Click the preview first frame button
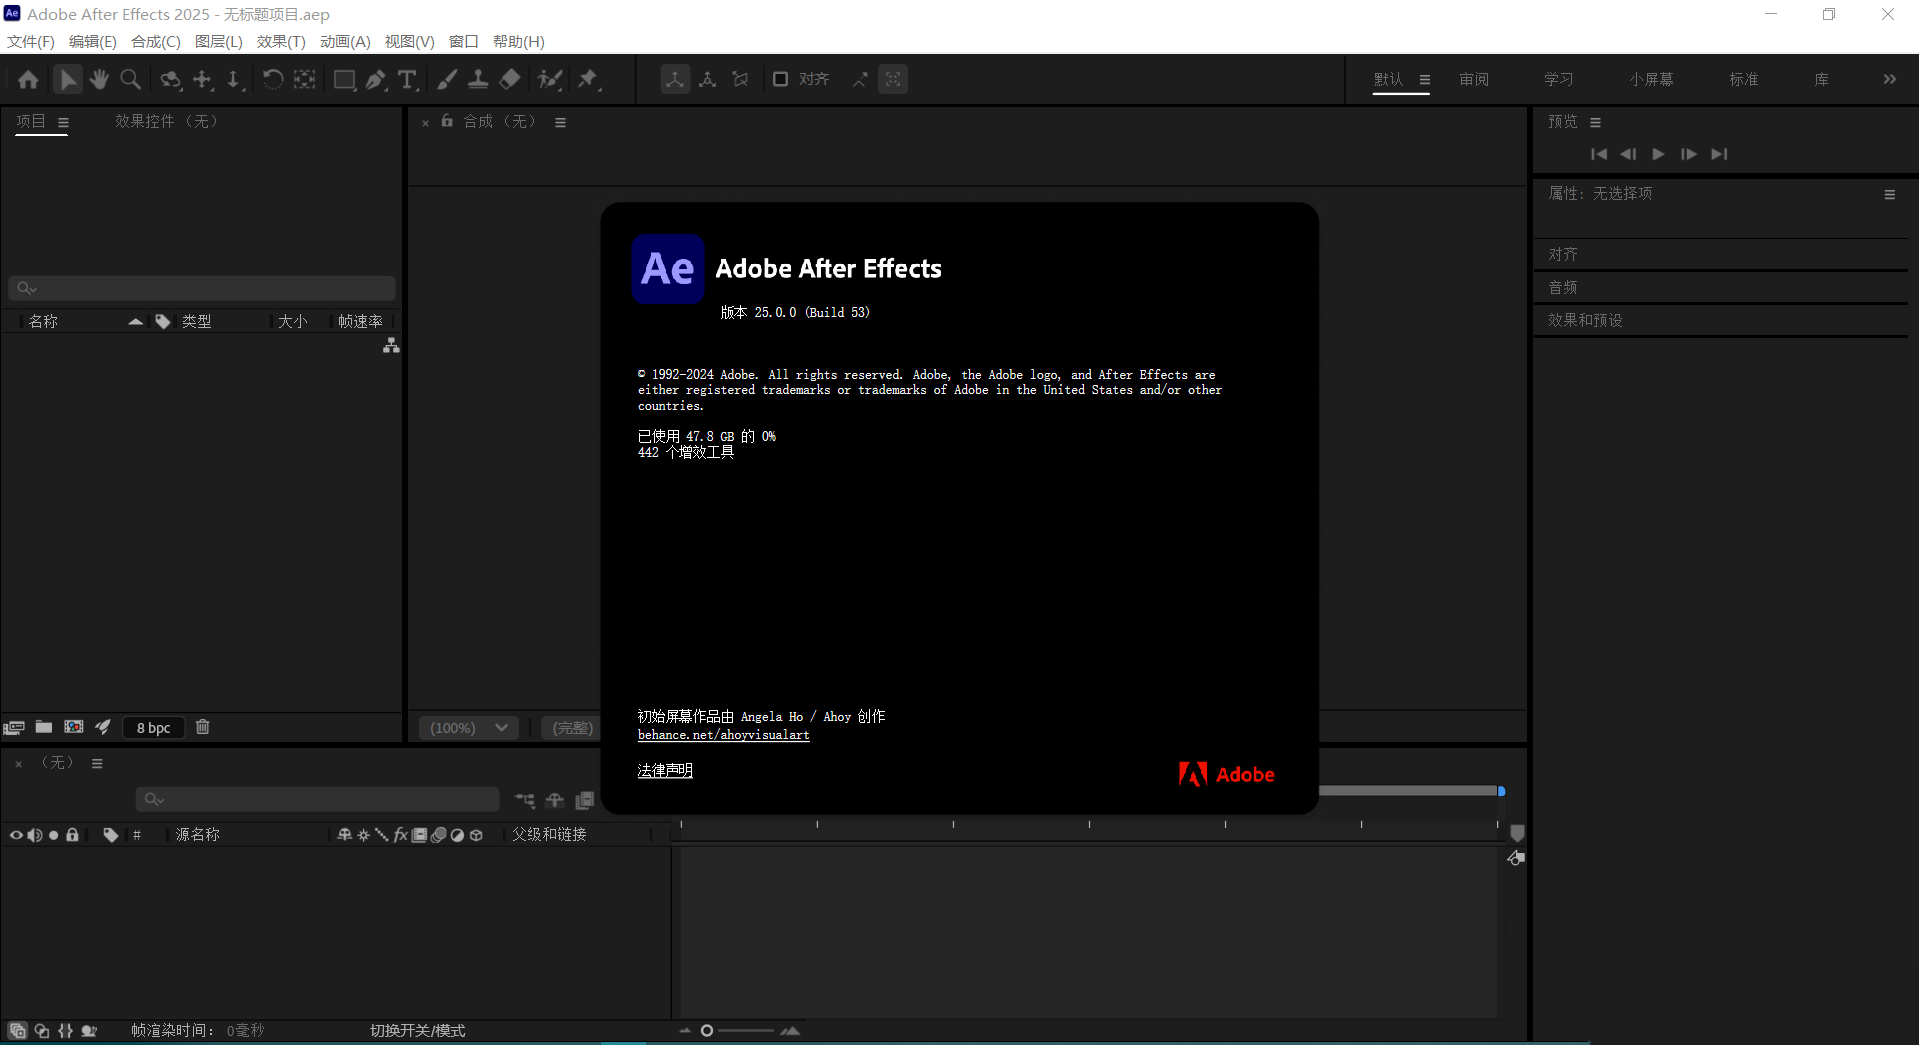 [x=1599, y=154]
